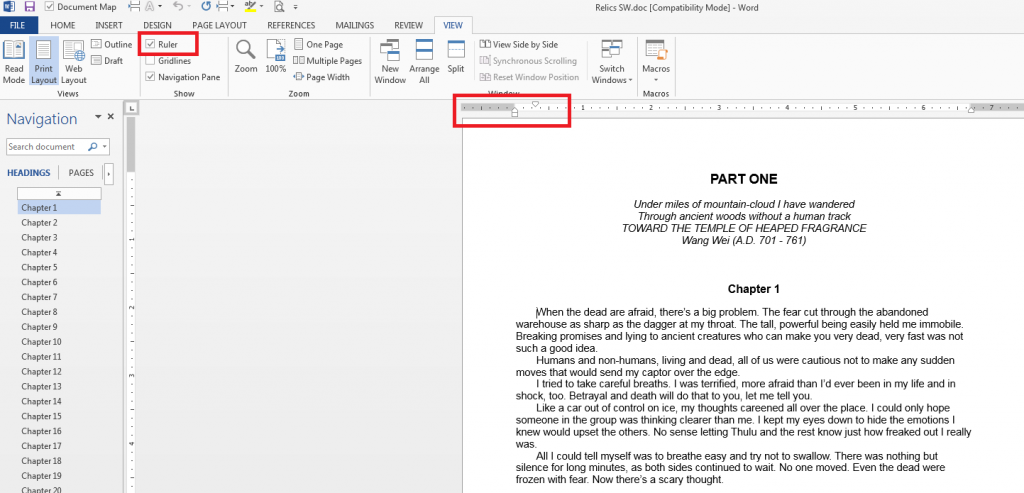Open the Macros dropdown
The width and height of the screenshot is (1024, 493).
point(656,62)
